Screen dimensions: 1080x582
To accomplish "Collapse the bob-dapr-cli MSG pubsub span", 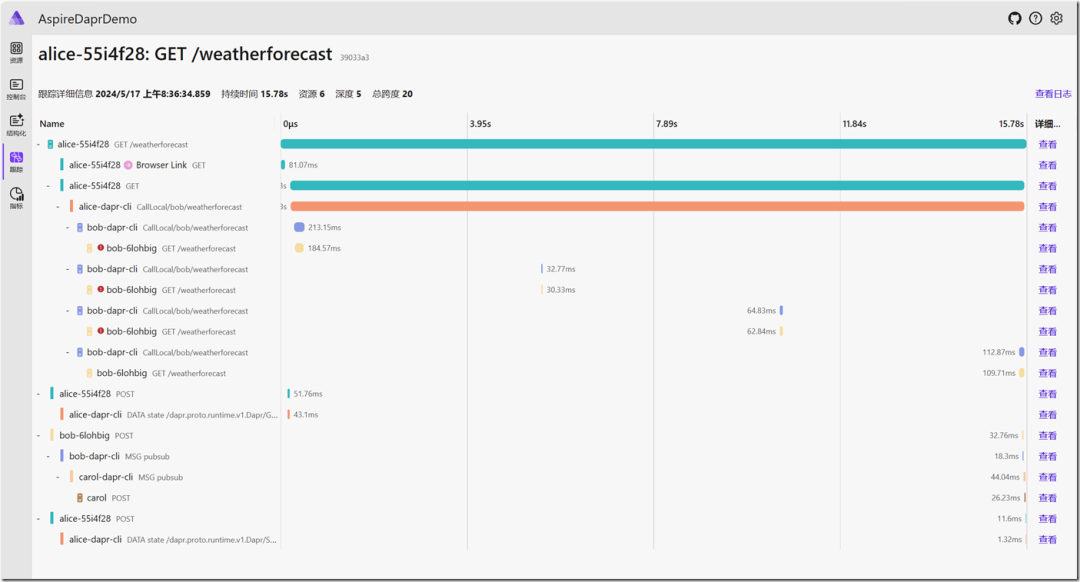I will coord(48,456).
